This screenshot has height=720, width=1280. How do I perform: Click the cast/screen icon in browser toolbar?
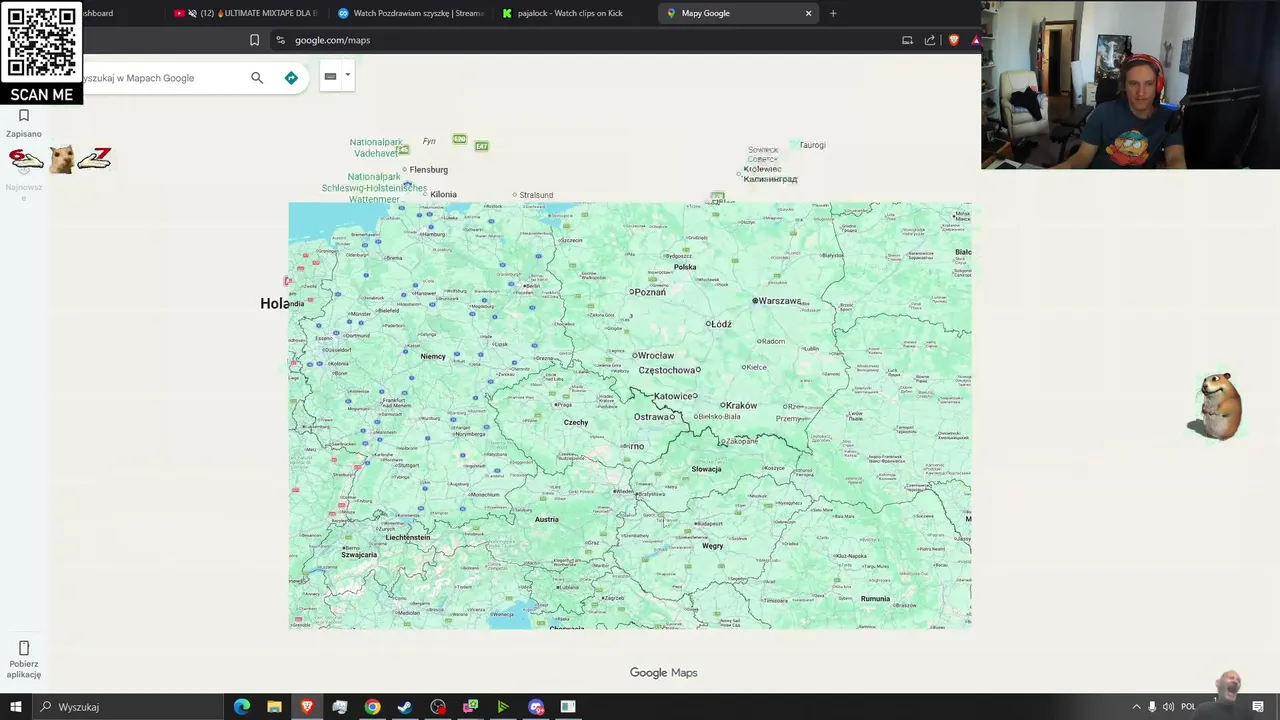point(907,40)
